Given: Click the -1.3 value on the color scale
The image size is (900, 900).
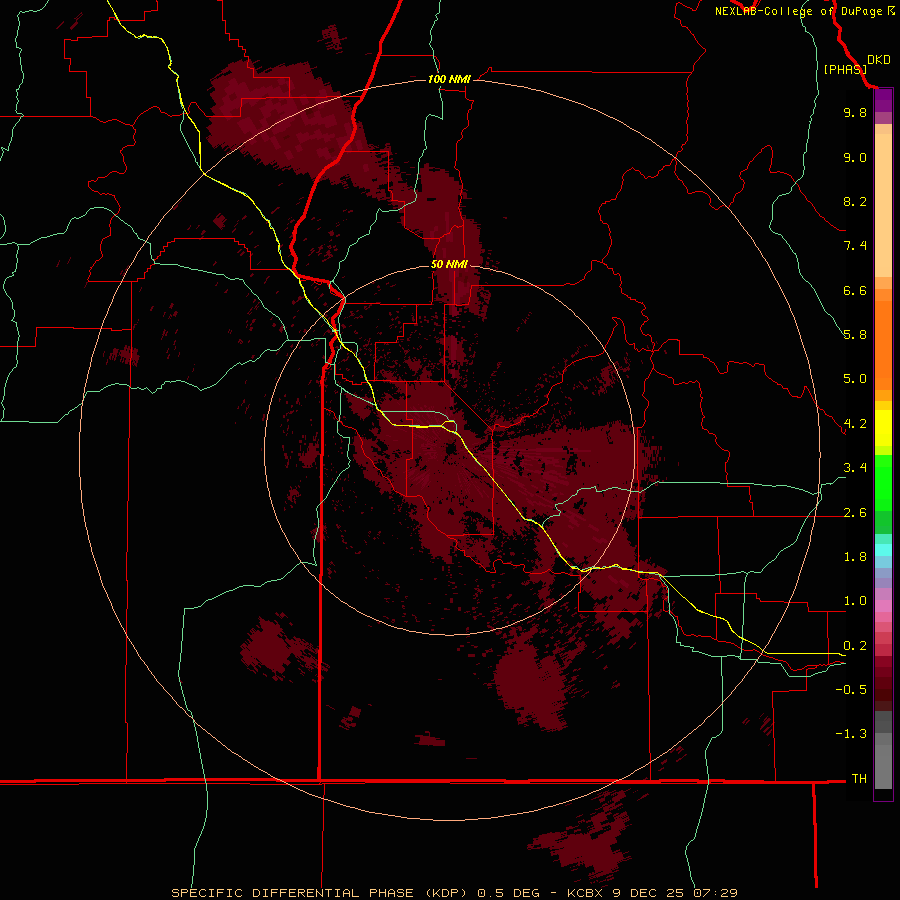Looking at the screenshot, I should 851,734.
